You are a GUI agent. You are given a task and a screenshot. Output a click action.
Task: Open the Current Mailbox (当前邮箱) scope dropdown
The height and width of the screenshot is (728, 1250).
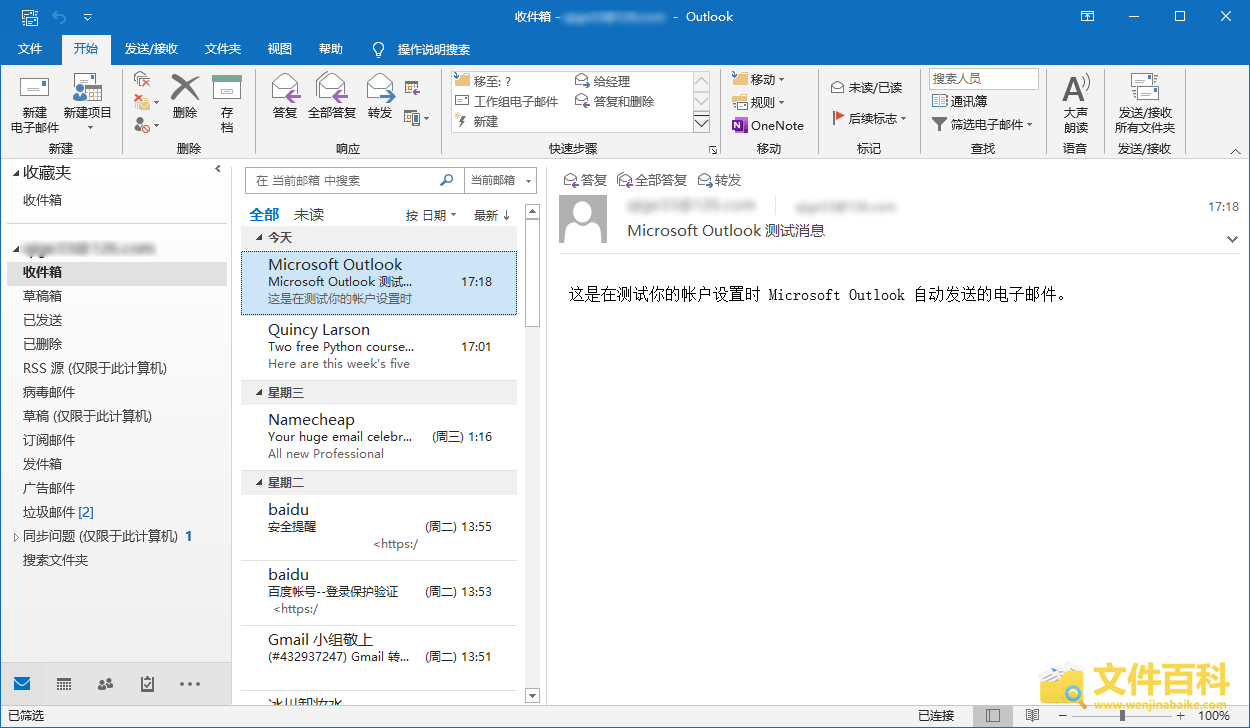coord(500,180)
